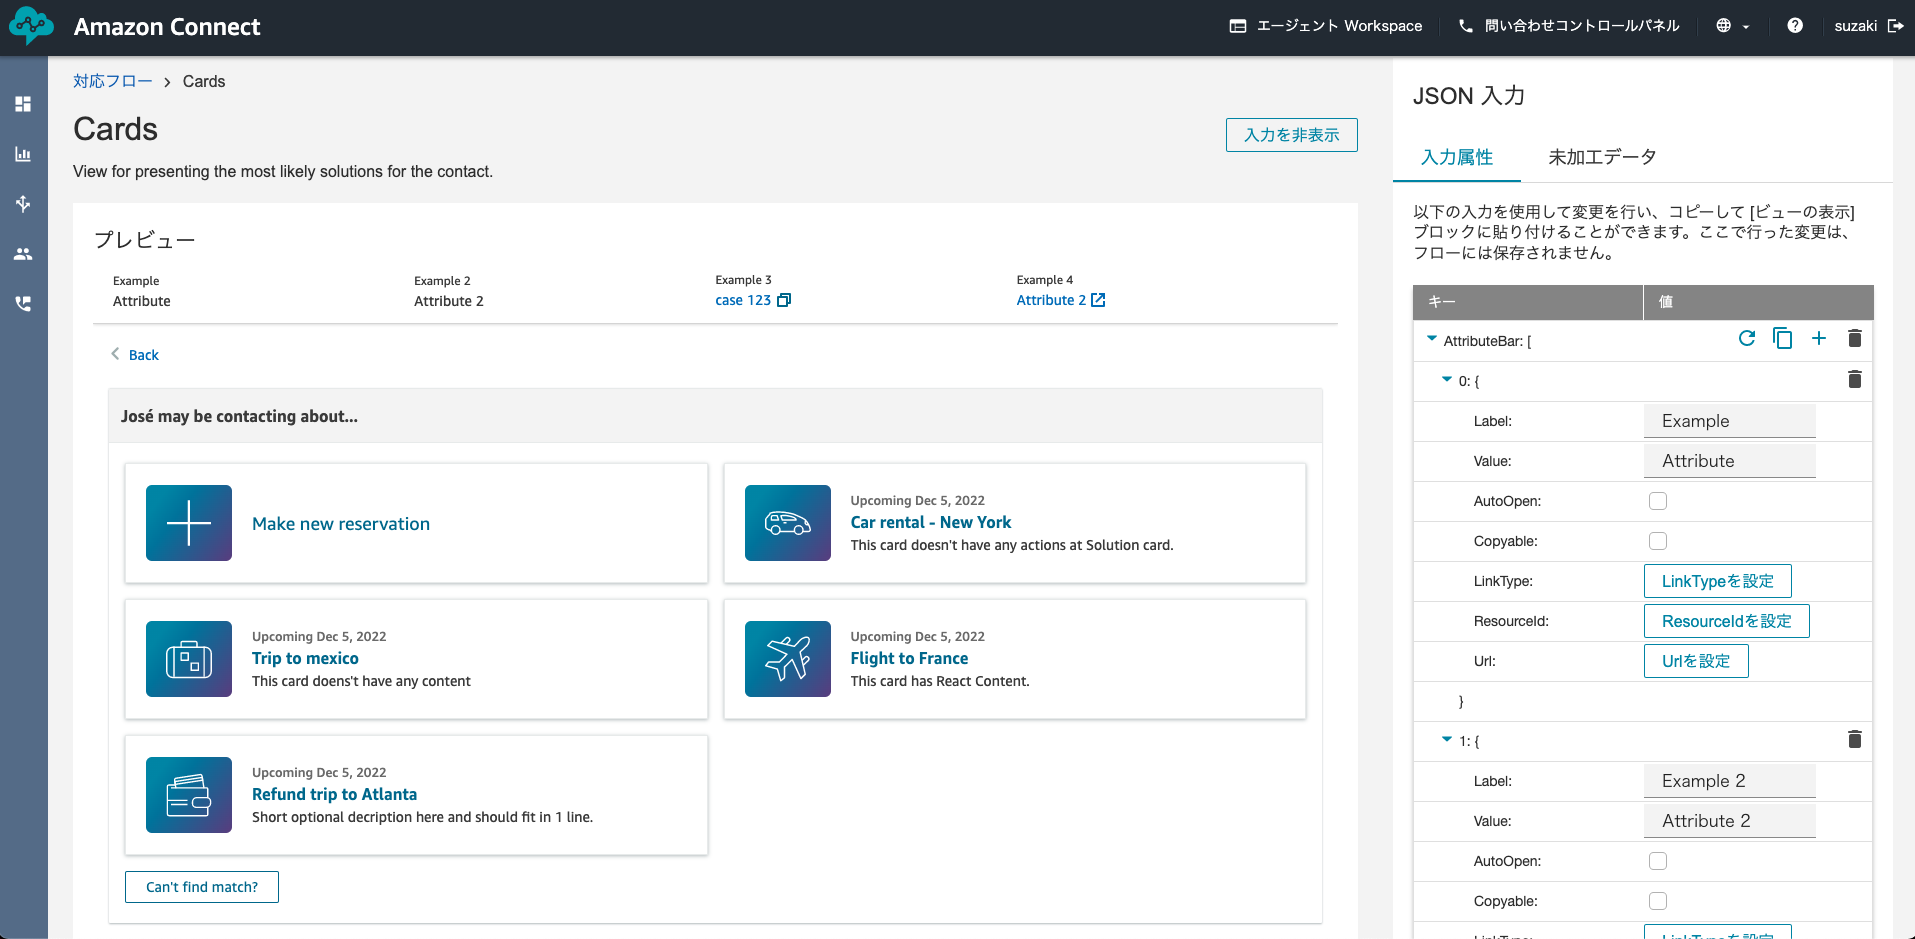Add a new item to AttributeBar
The width and height of the screenshot is (1915, 939).
pos(1819,339)
